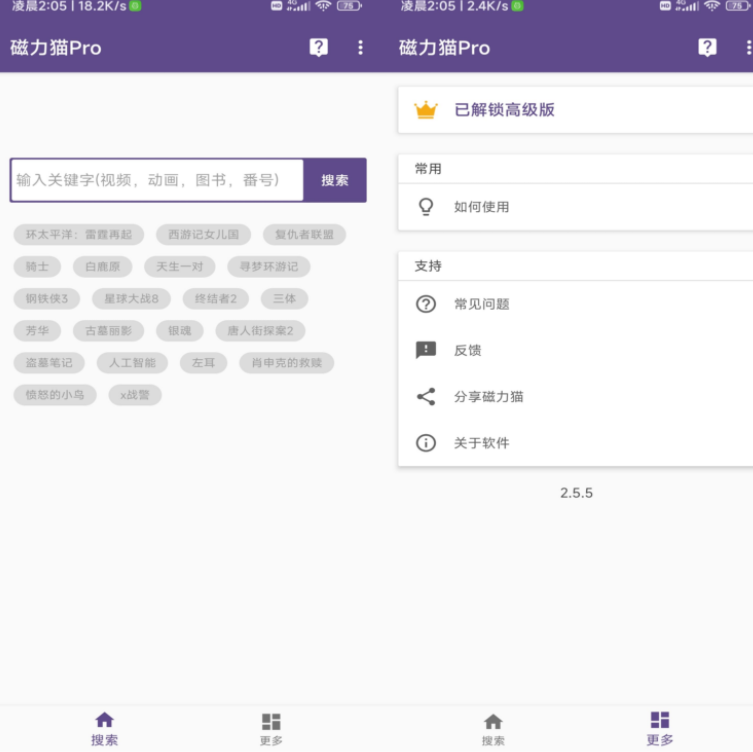The height and width of the screenshot is (752, 753).
Task: Tap the 环太平洋：雷霆再起 suggestion chip
Action: coord(79,234)
